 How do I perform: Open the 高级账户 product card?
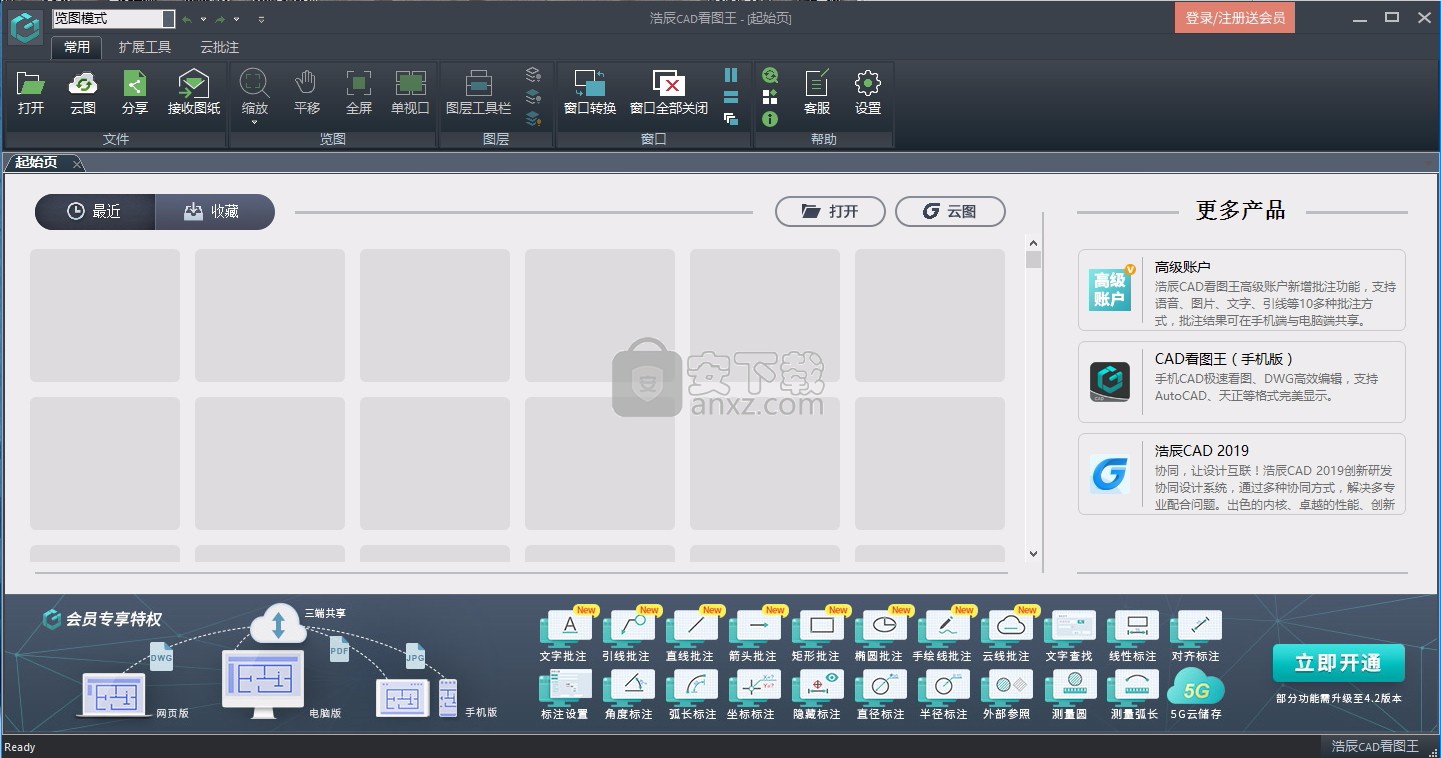click(x=1241, y=290)
